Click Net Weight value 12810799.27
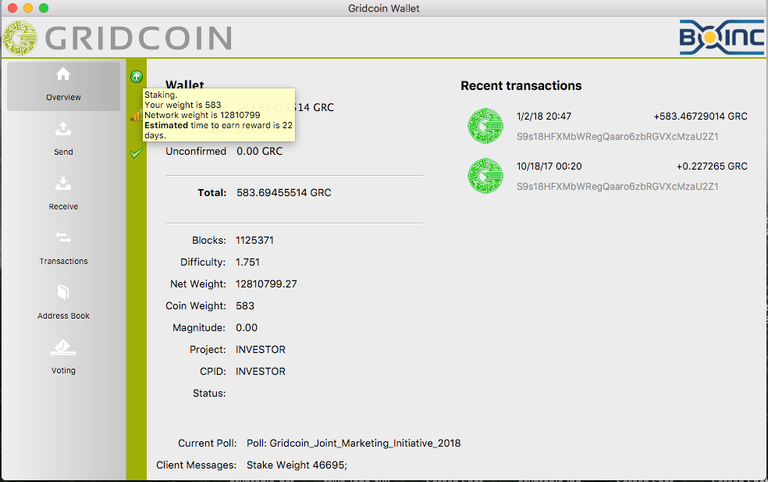The width and height of the screenshot is (768, 482). tap(266, 284)
